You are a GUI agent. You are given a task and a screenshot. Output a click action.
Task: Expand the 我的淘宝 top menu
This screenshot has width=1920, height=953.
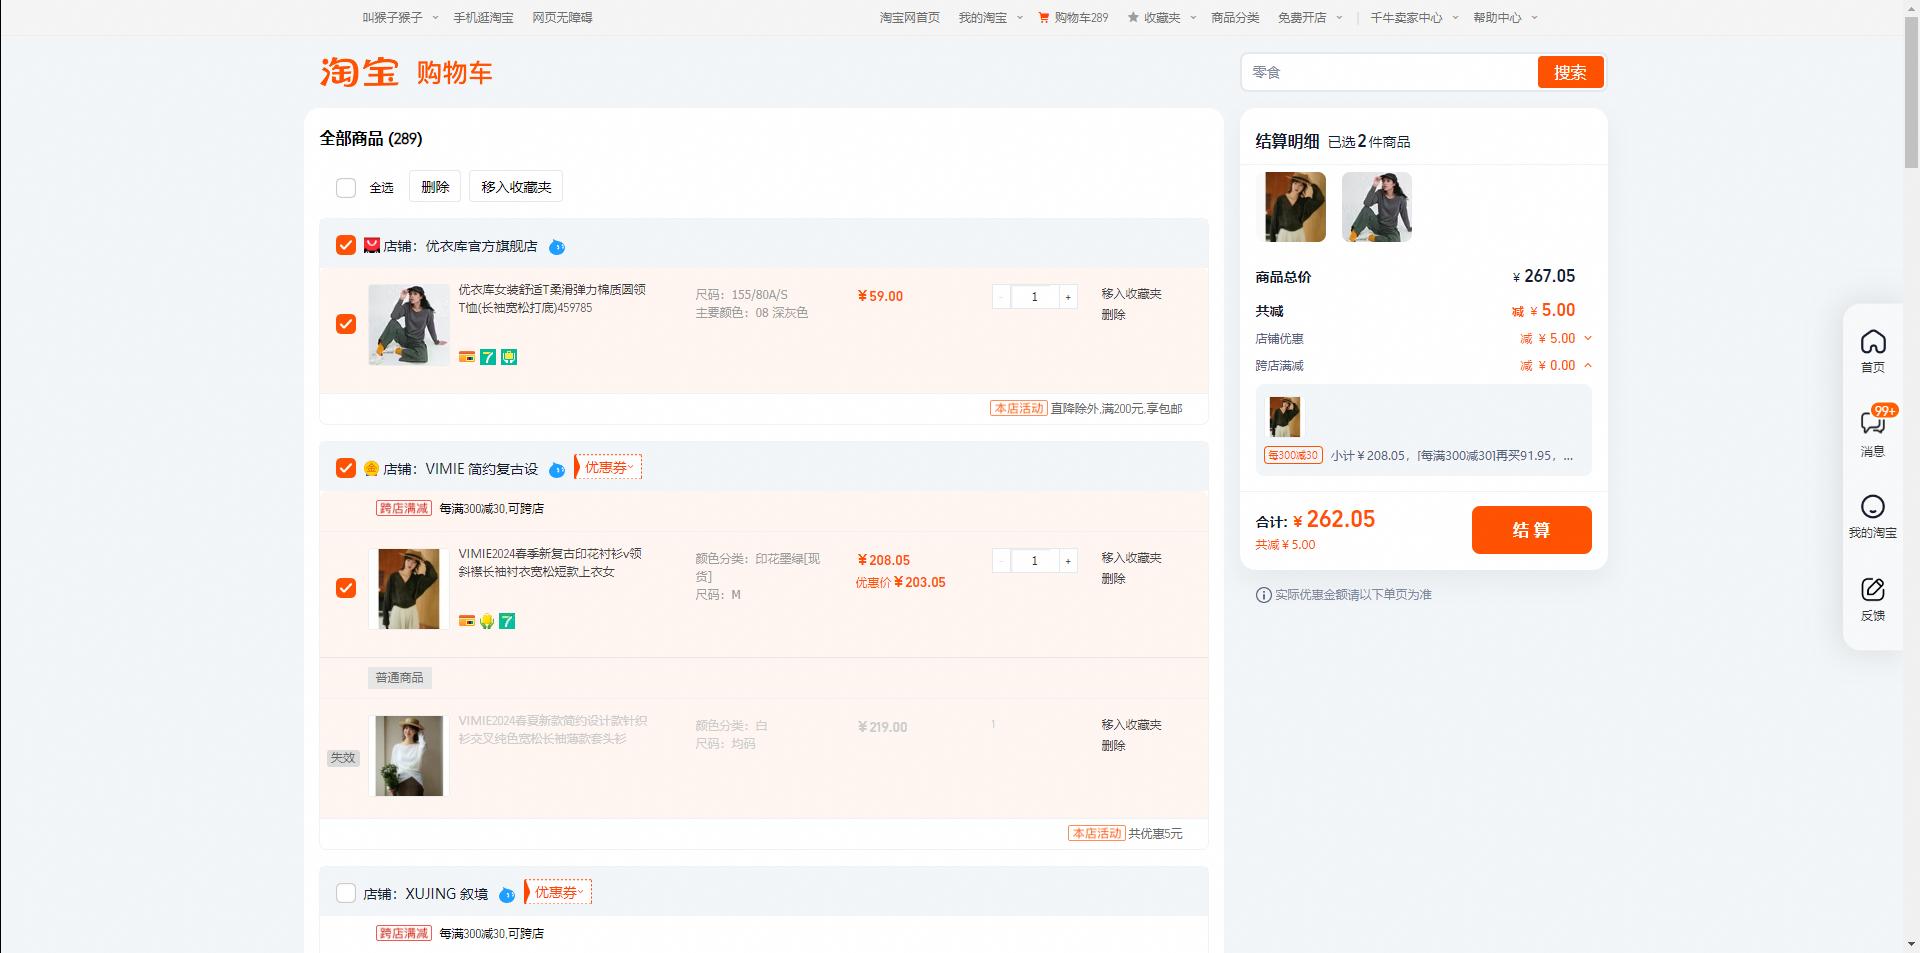pyautogui.click(x=990, y=18)
